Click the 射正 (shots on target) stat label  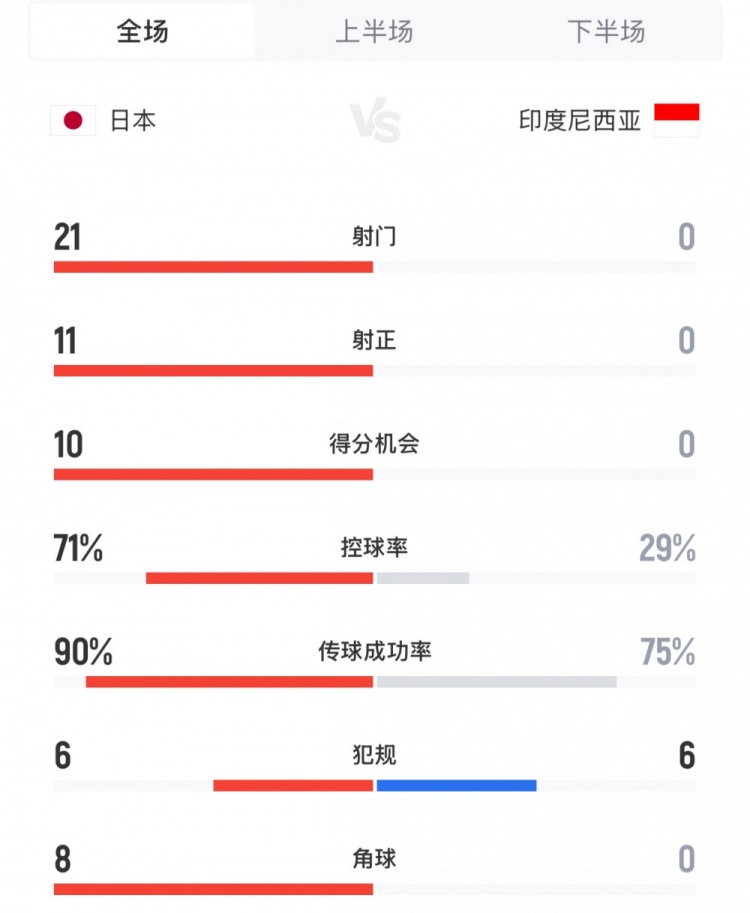click(375, 341)
